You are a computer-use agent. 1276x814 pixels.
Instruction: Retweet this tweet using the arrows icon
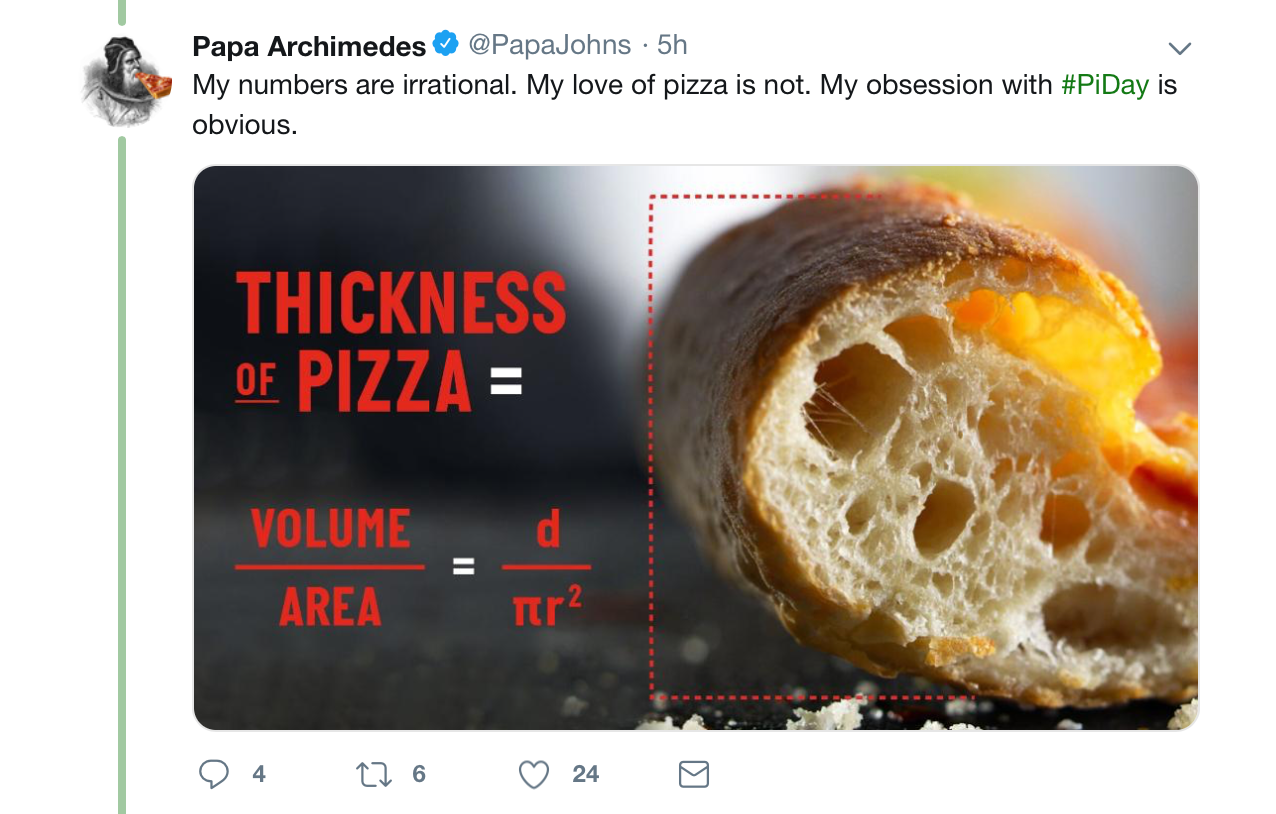point(375,774)
